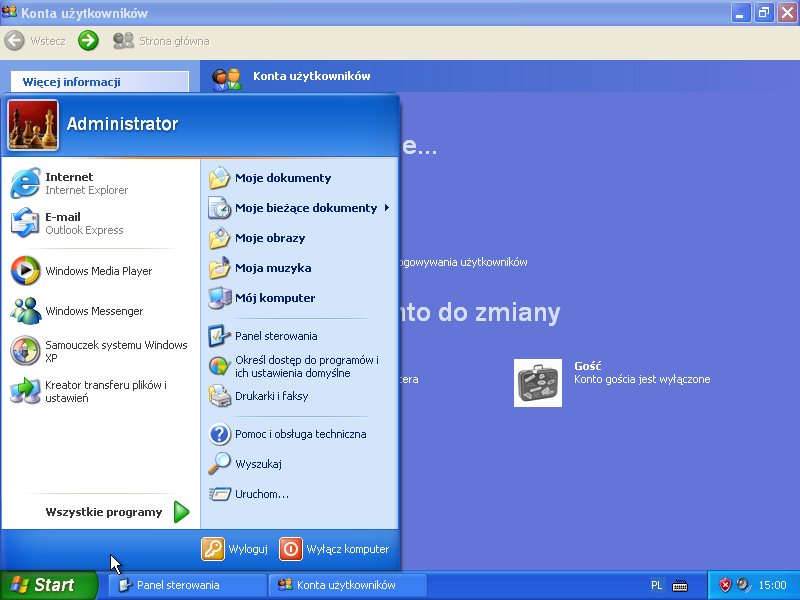
Task: Open Uruchom... run dialog
Action: click(x=261, y=494)
